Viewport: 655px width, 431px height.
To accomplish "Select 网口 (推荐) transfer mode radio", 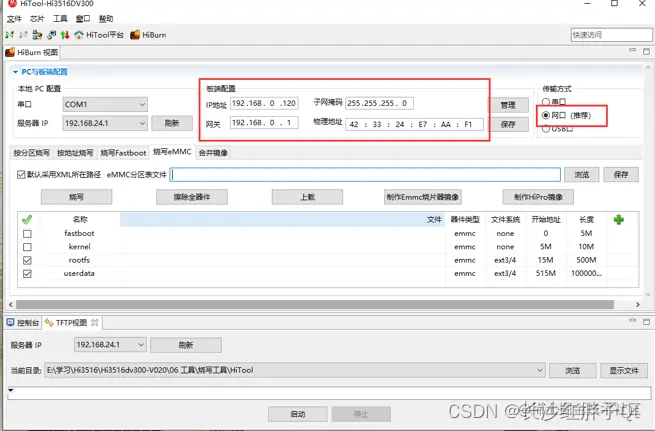I will [546, 115].
